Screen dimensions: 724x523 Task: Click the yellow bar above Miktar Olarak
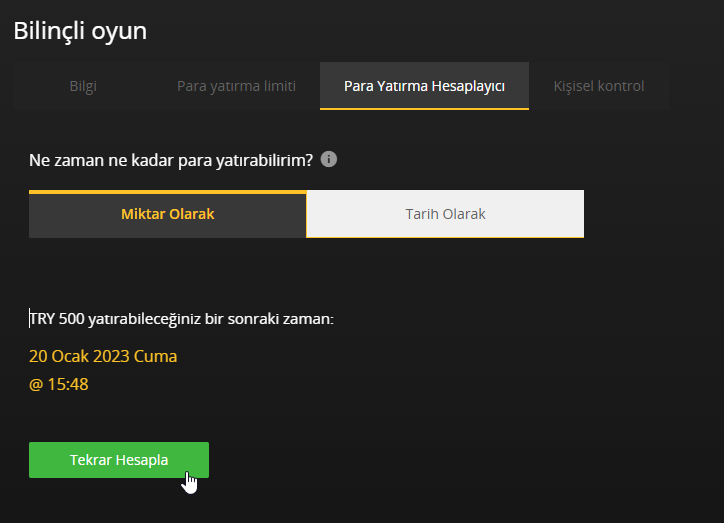tap(167, 191)
